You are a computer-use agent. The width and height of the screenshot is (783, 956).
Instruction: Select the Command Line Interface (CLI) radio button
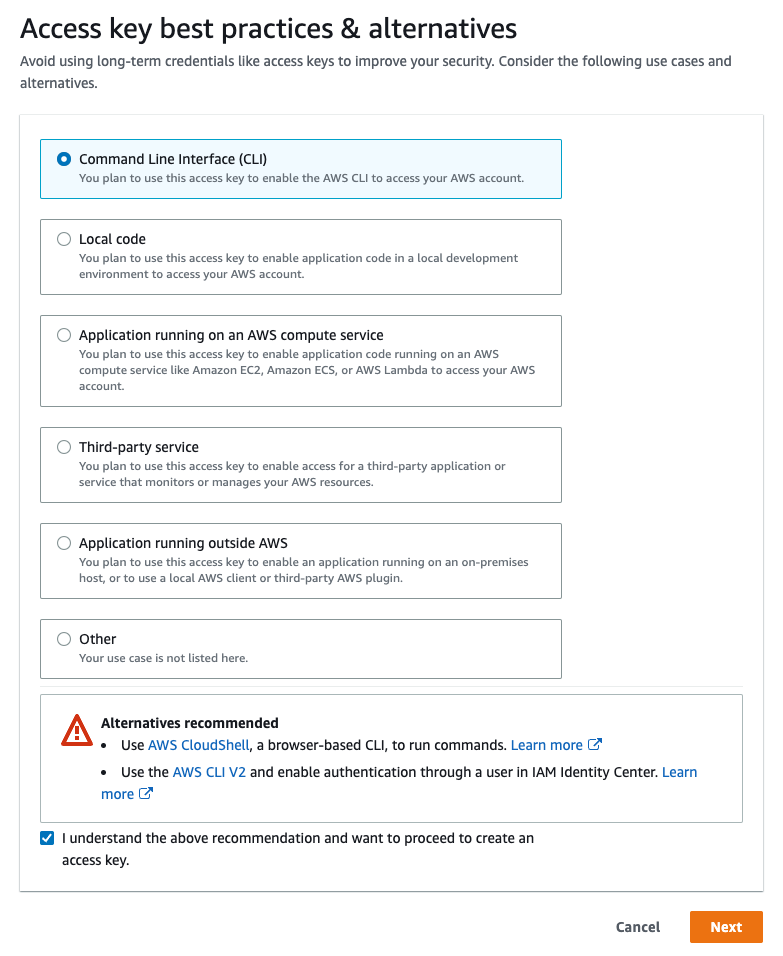(63, 159)
